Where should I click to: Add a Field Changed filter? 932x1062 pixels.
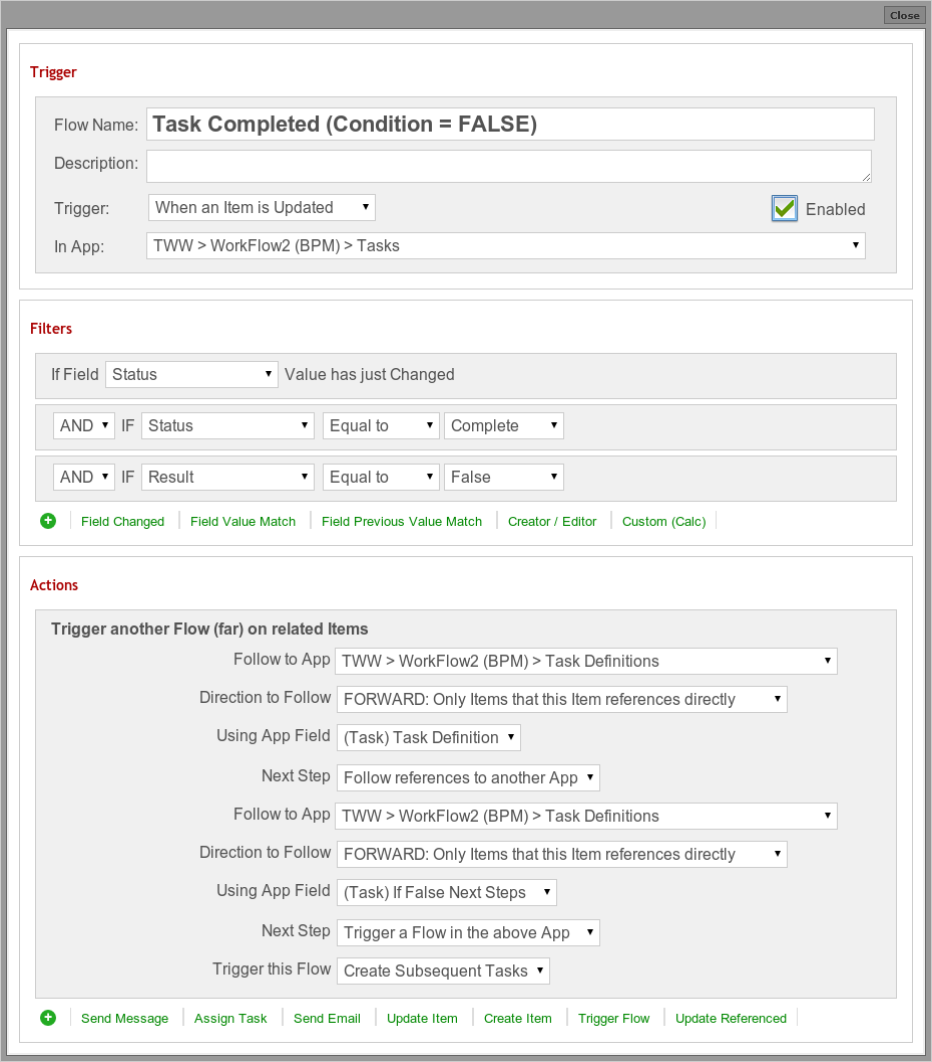[x=123, y=522]
